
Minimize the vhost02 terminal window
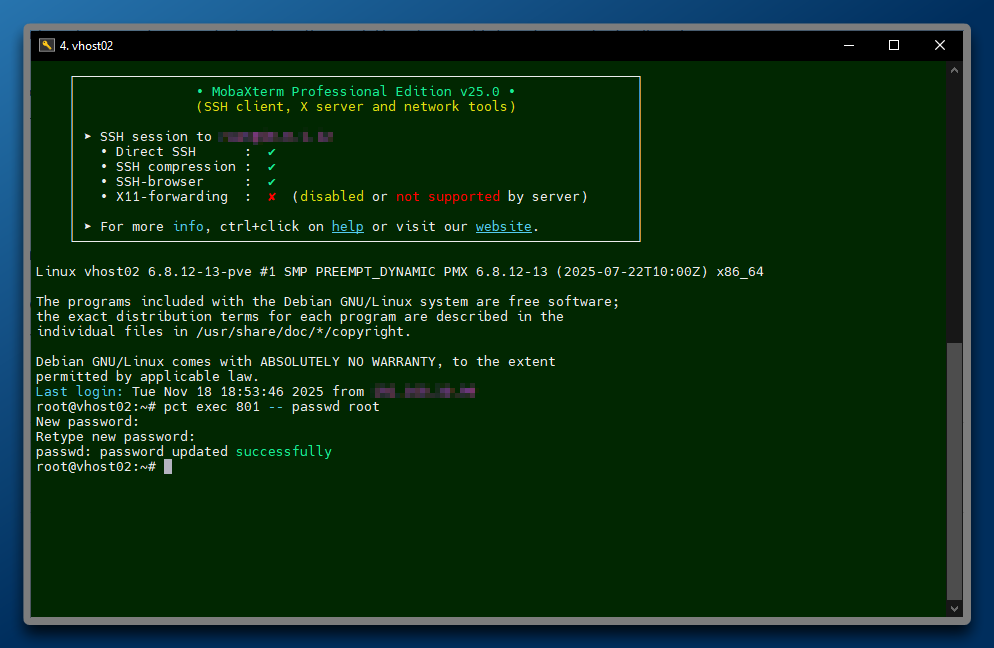(x=848, y=45)
